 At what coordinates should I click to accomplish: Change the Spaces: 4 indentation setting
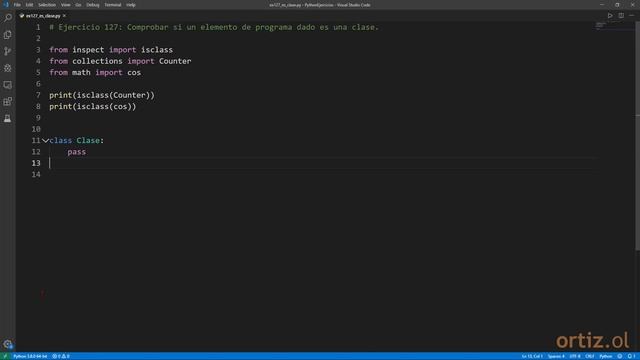[556, 356]
